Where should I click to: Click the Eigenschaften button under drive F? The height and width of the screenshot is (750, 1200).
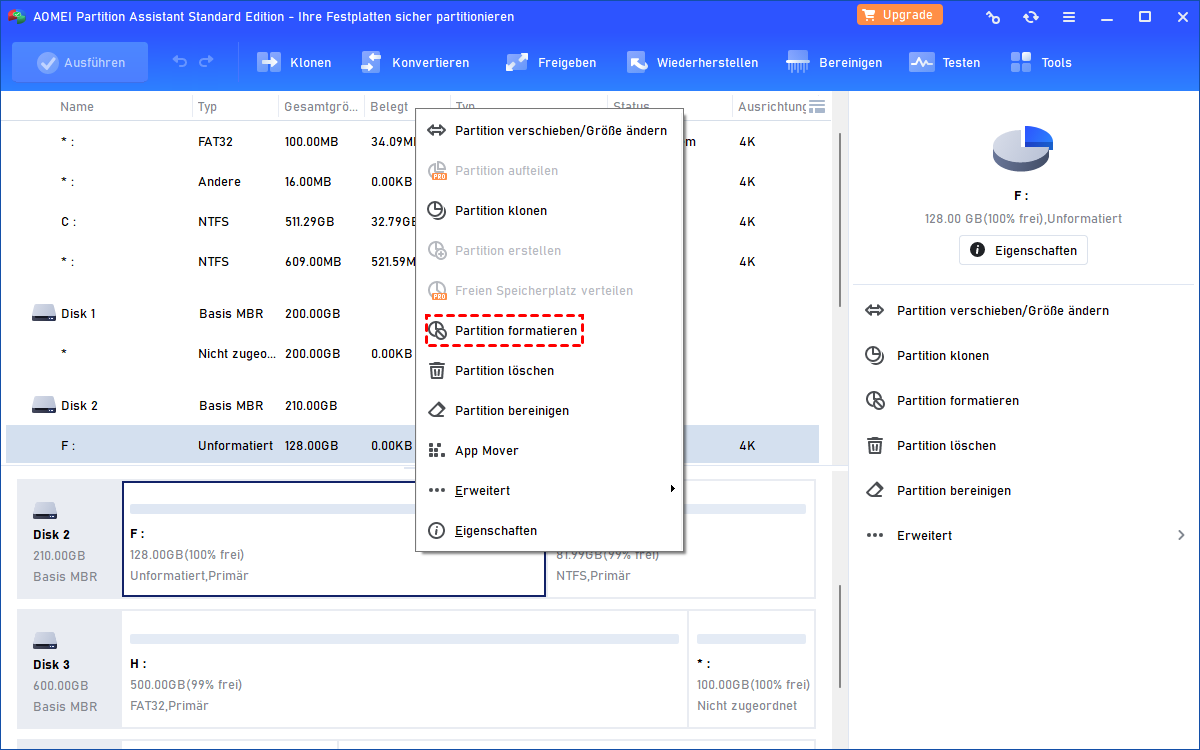tap(1023, 250)
